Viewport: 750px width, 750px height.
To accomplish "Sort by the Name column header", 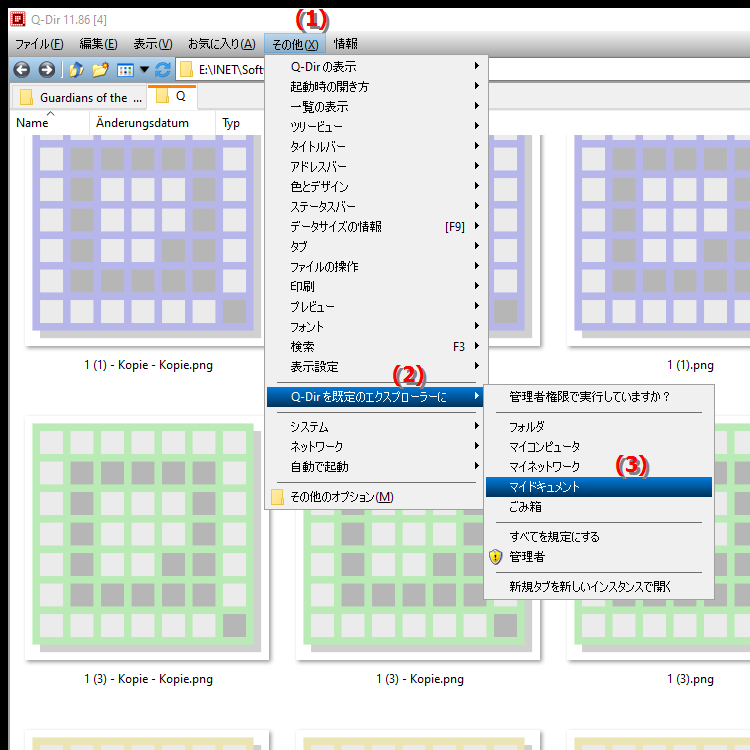I will click(49, 123).
